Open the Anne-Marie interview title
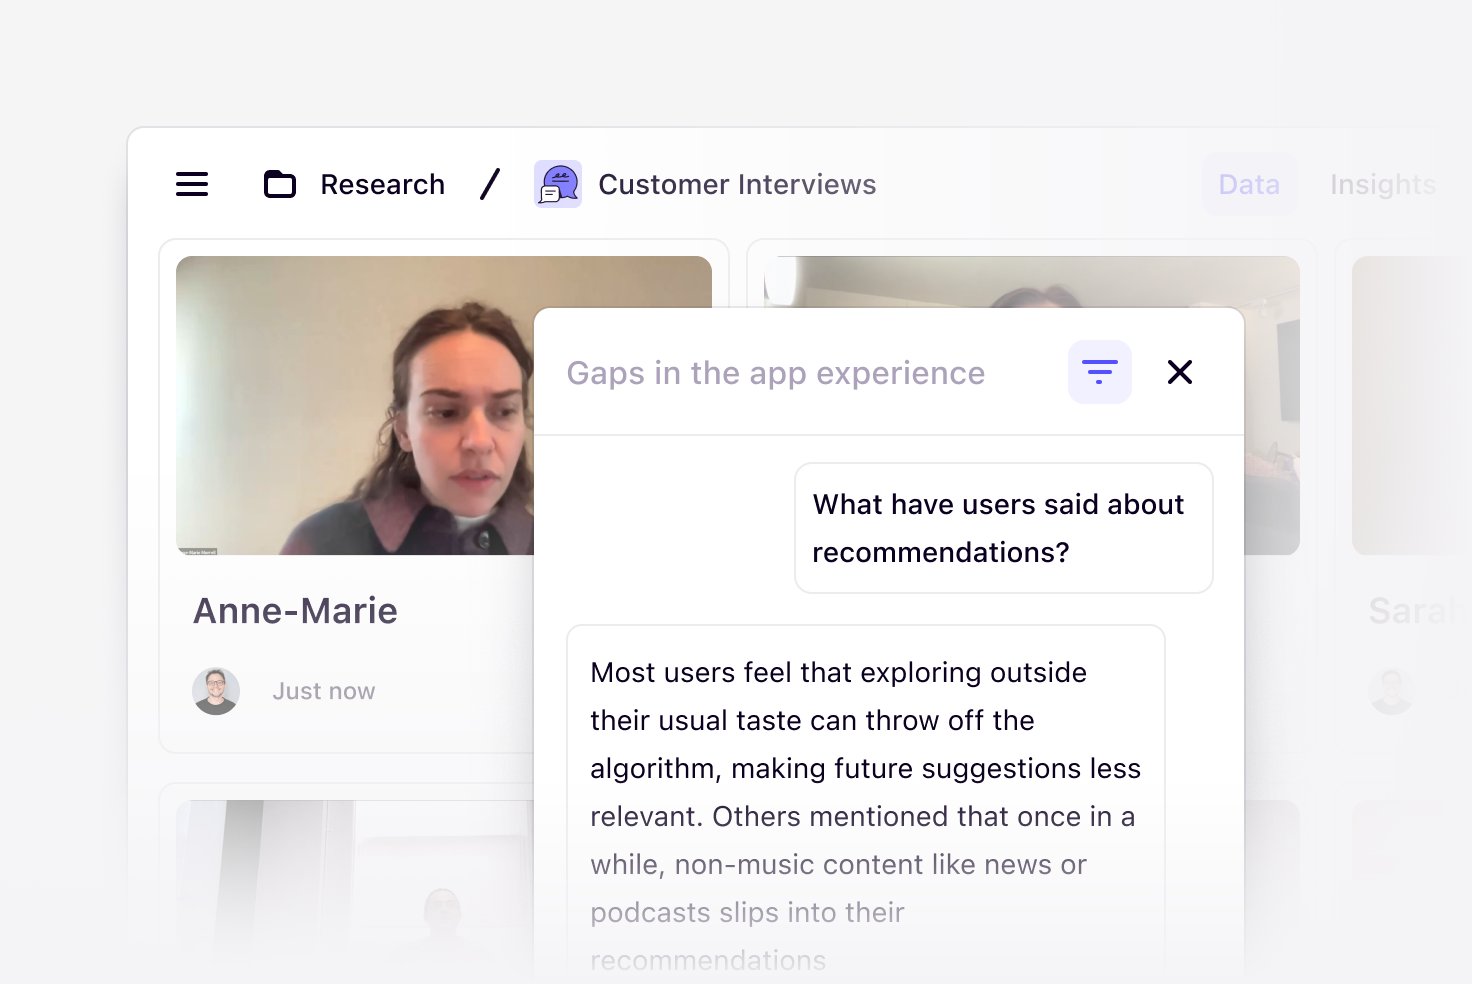Screen dimensions: 1472x984 point(295,611)
